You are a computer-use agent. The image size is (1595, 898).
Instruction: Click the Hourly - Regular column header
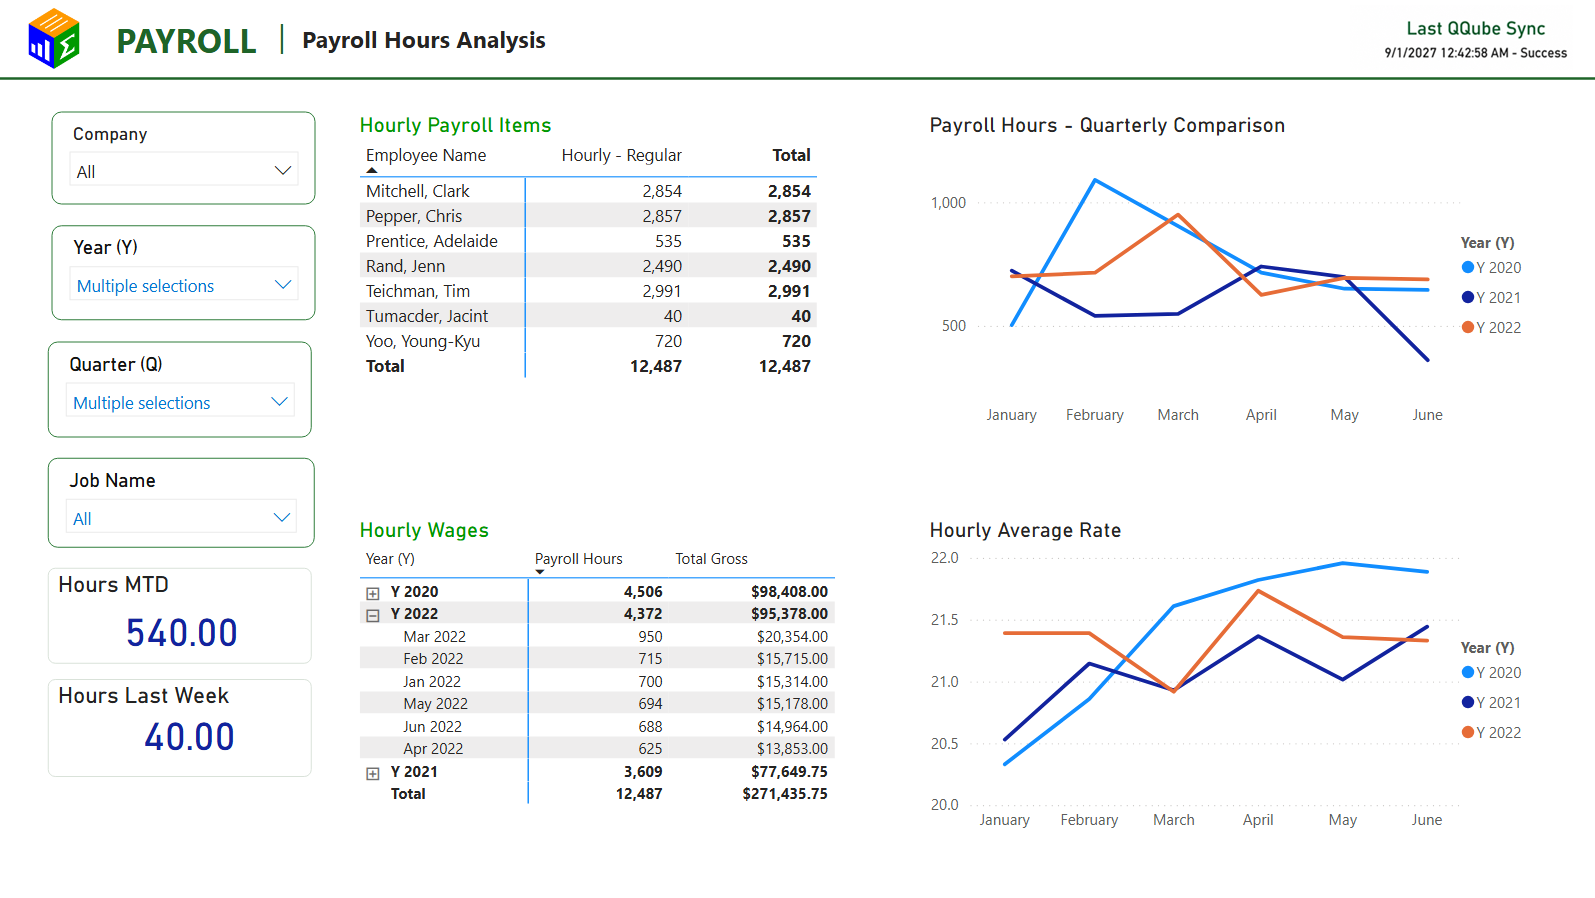(621, 155)
